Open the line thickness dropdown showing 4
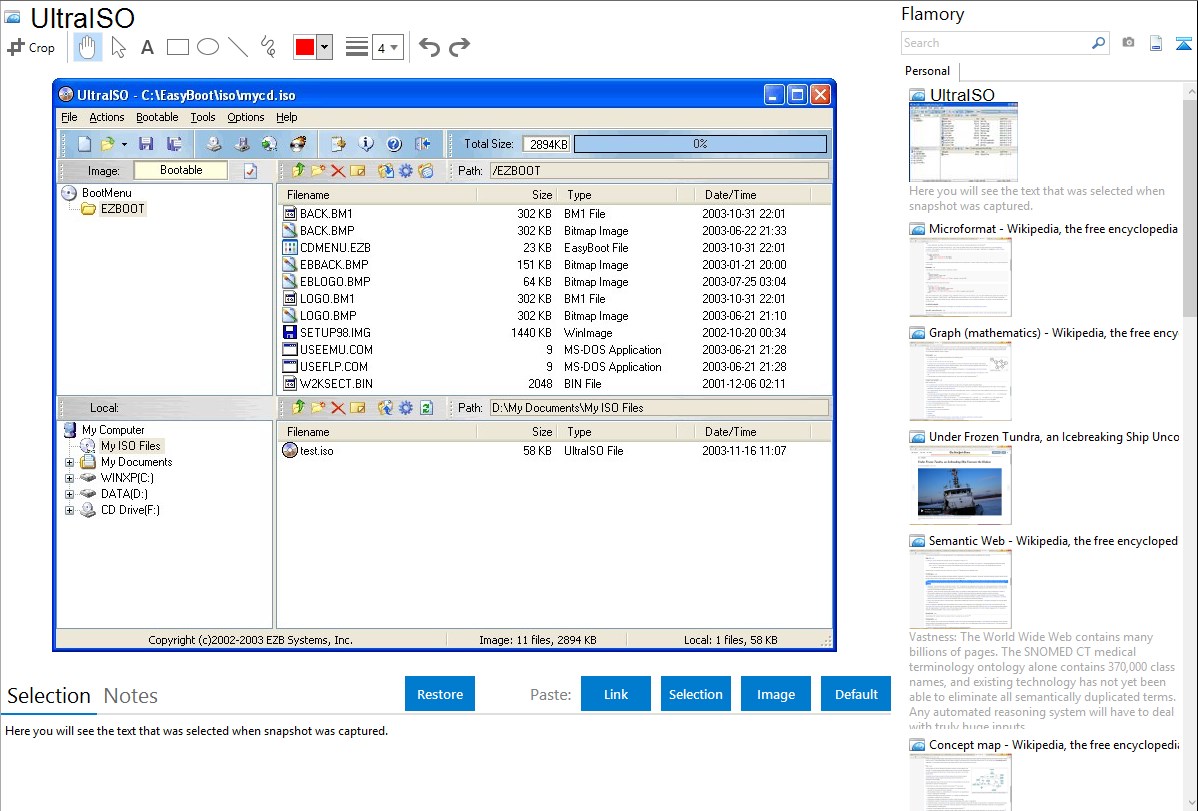This screenshot has height=811, width=1198. pos(387,47)
